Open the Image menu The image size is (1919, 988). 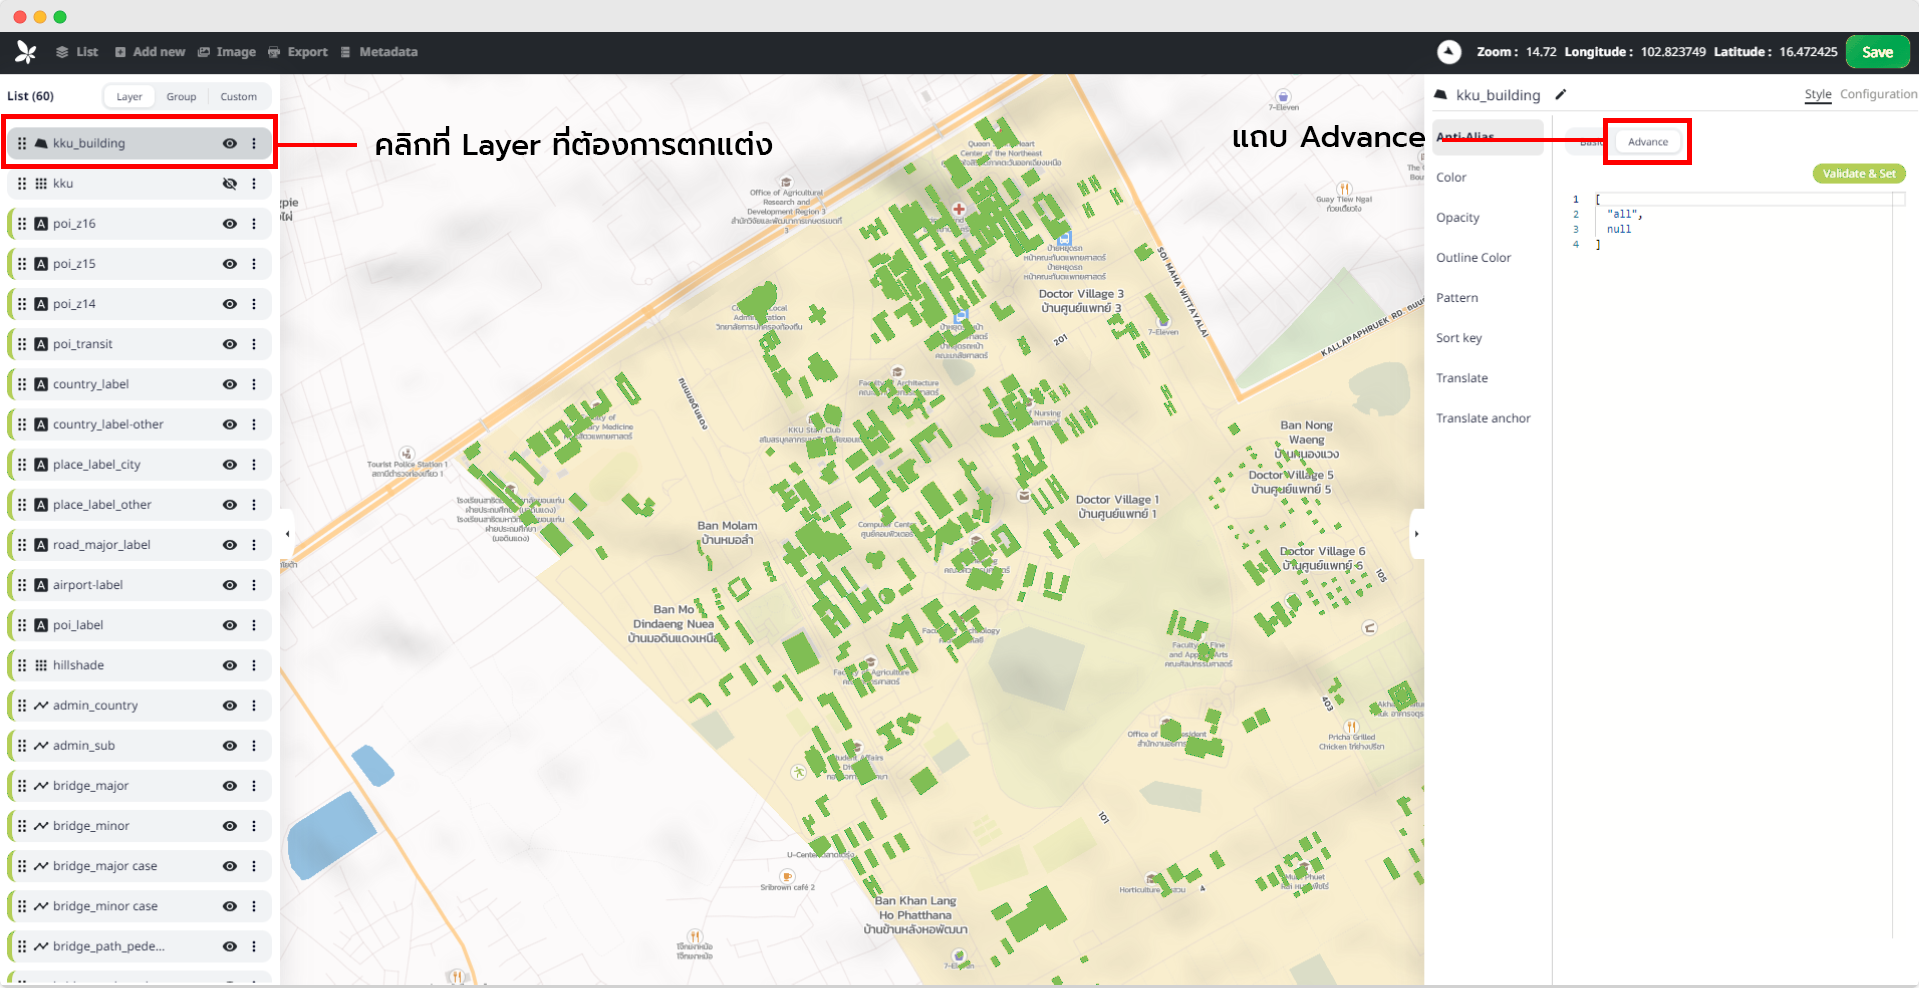point(227,52)
